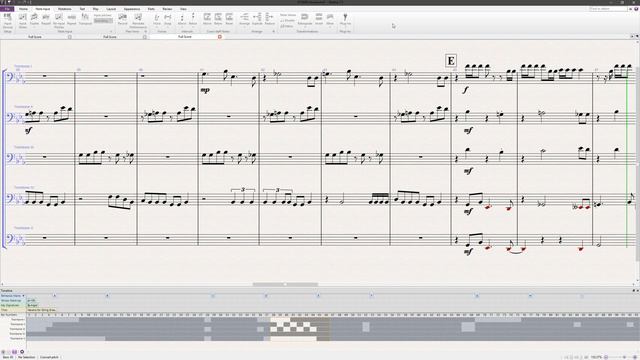
Task: Click the first rehearsal marker on the timeline
Action: coord(54,295)
